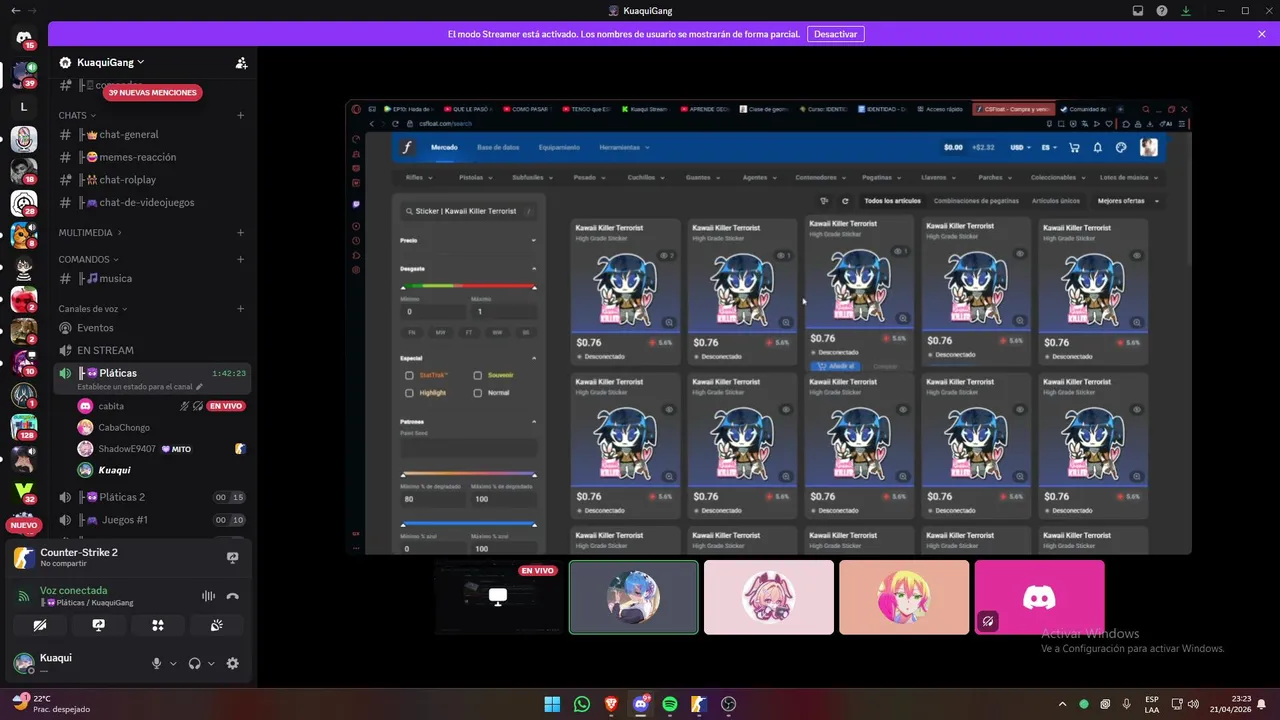Mute the microphone

(x=156, y=663)
